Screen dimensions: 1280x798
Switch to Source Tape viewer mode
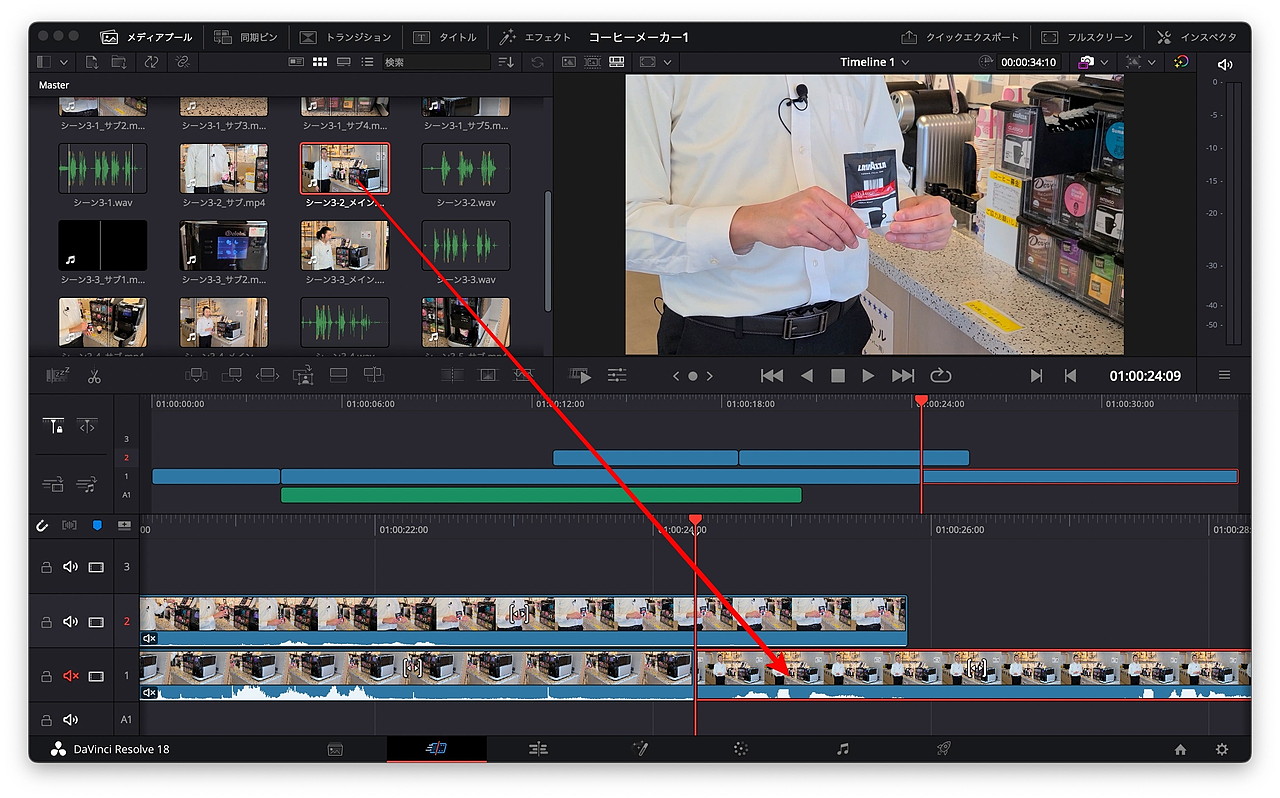point(593,62)
